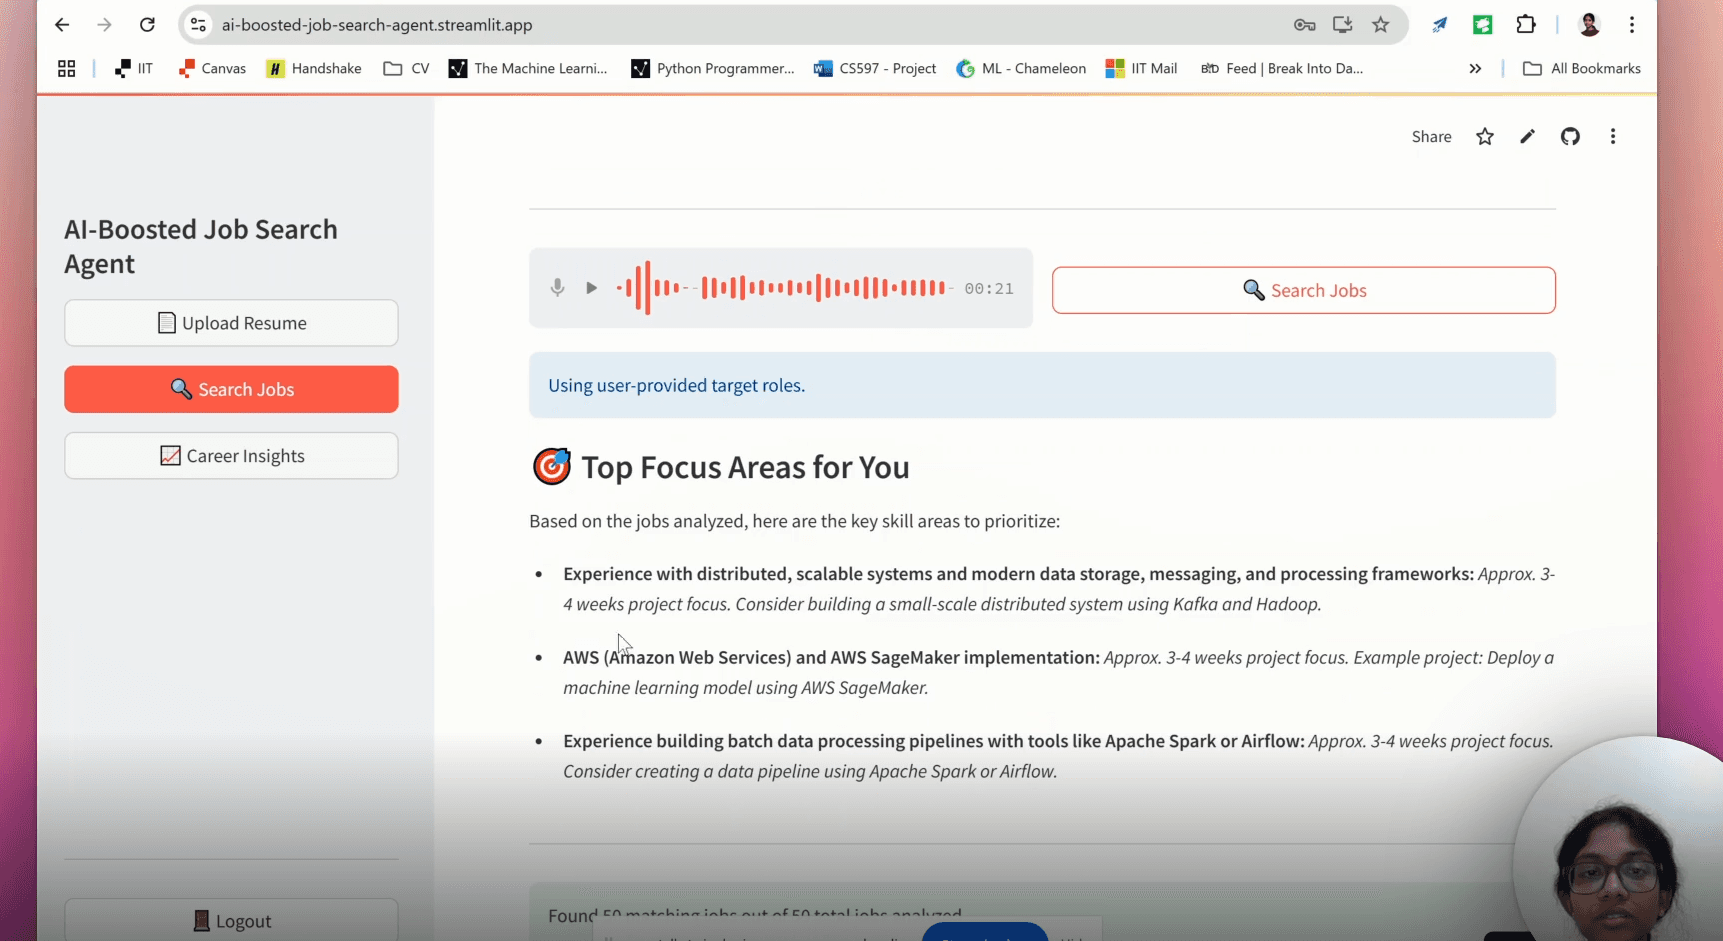Image resolution: width=1723 pixels, height=941 pixels.
Task: Open the Handshake bookmark
Action: pos(314,68)
